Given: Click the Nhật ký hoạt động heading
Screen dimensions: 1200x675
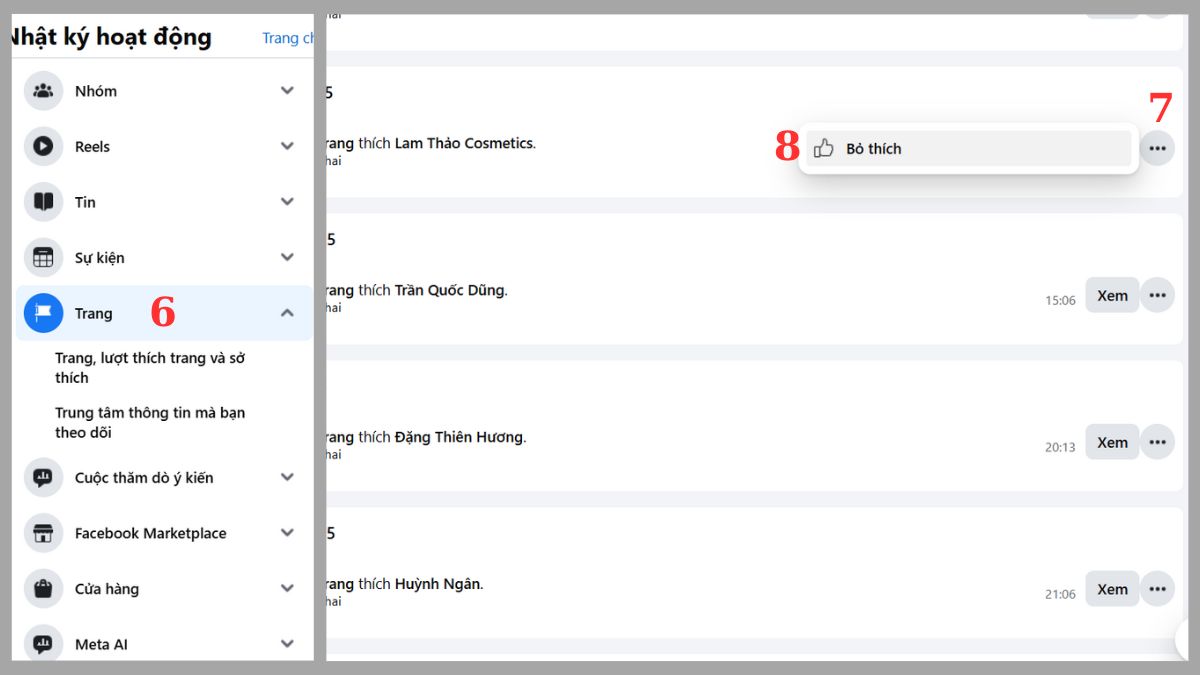Looking at the screenshot, I should pos(112,38).
